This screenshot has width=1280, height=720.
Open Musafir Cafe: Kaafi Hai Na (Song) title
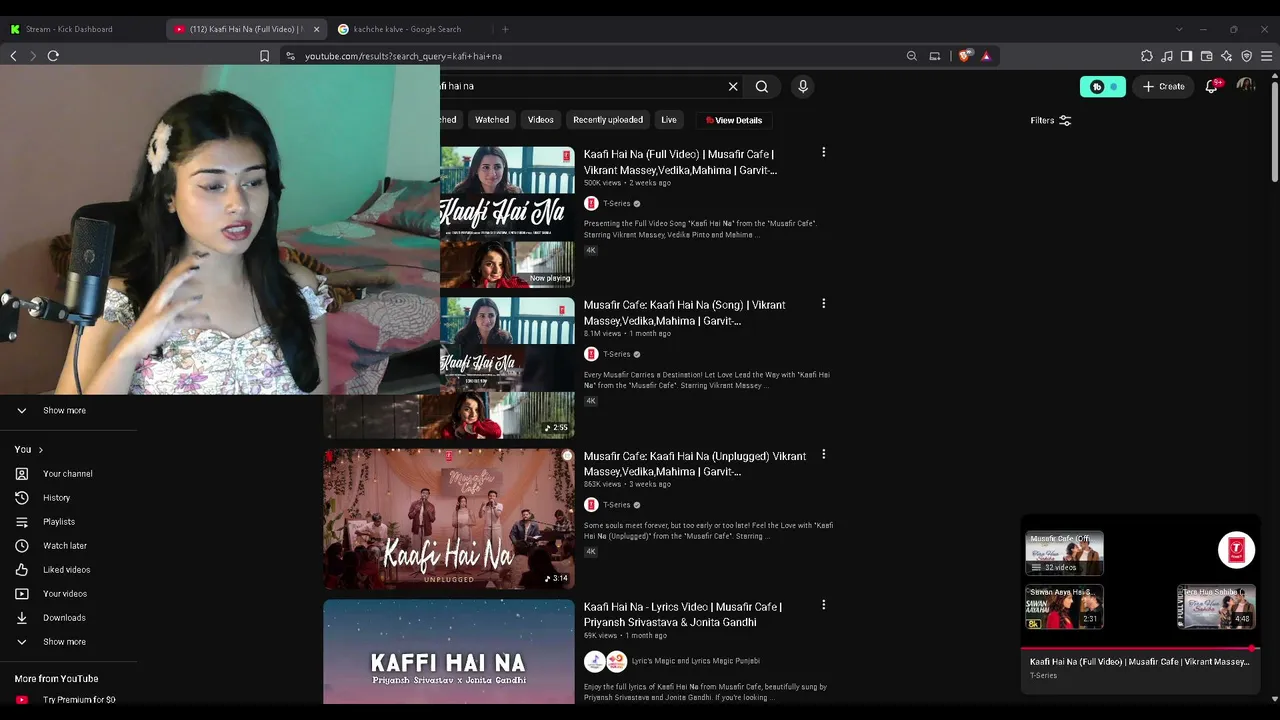pos(685,313)
